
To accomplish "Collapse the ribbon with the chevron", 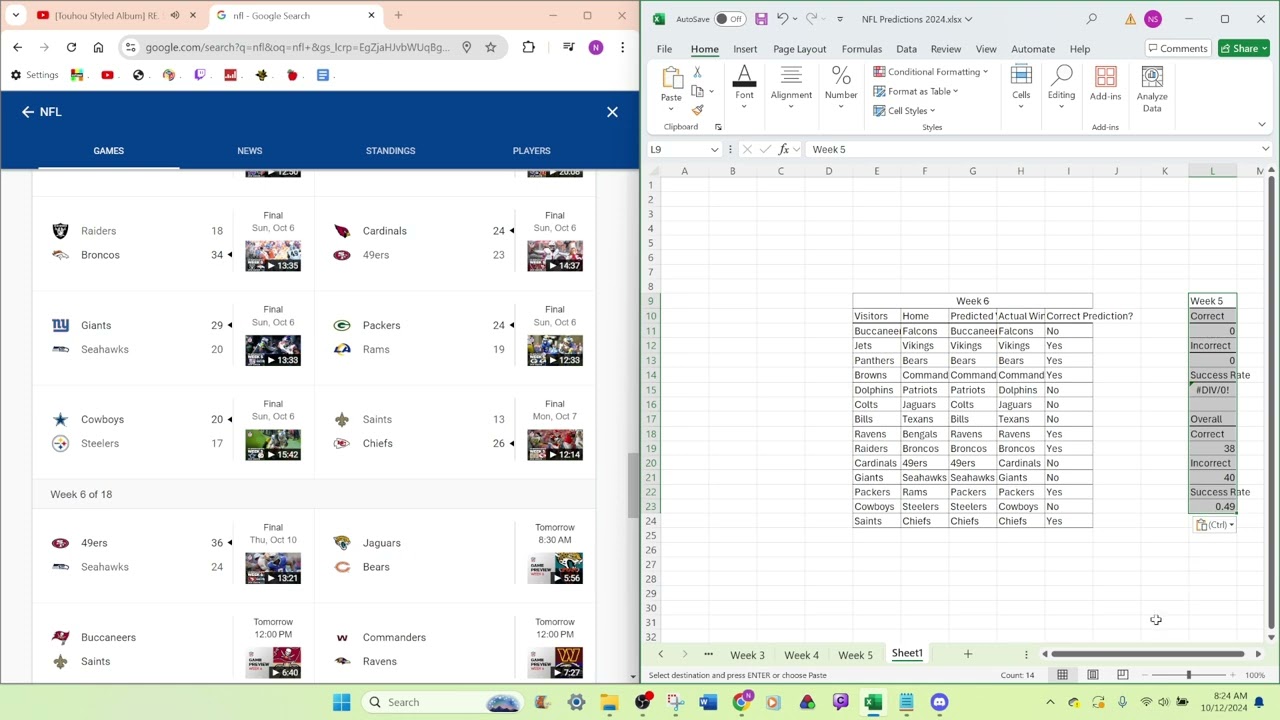I will tap(1261, 125).
